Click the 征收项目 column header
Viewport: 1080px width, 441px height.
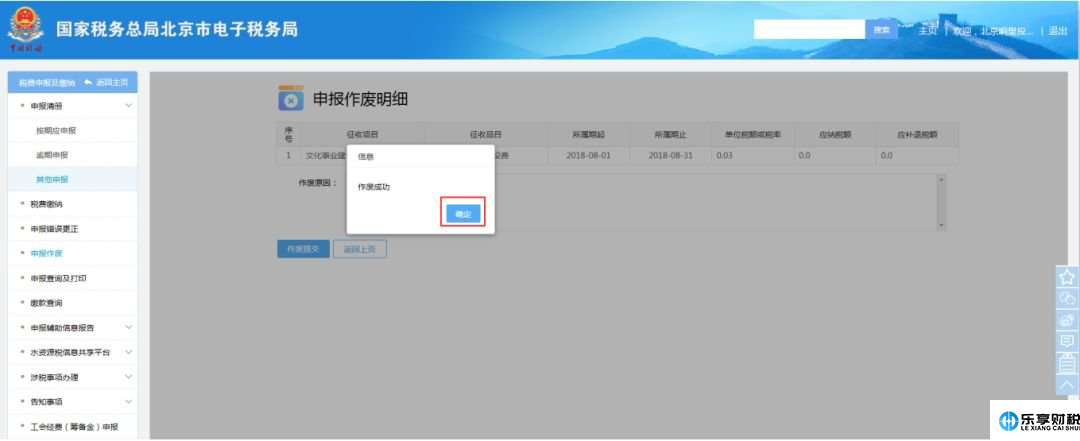tap(362, 135)
